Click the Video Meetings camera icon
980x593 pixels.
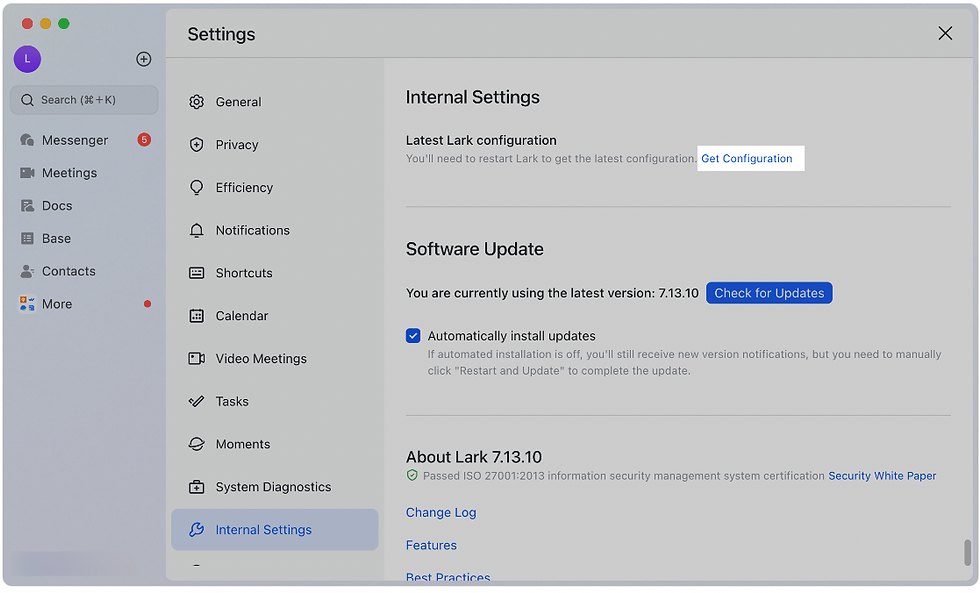pyautogui.click(x=196, y=359)
